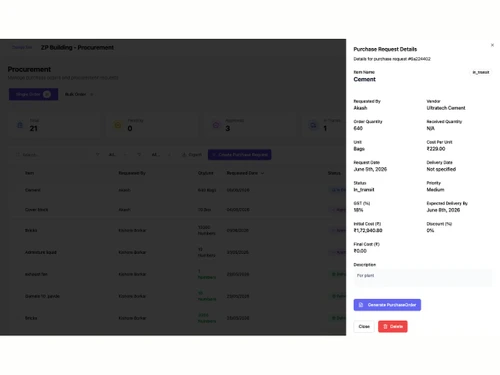Click the 'ZP Building - Procurement' page title
The height and width of the screenshot is (375, 500).
[x=77, y=47]
